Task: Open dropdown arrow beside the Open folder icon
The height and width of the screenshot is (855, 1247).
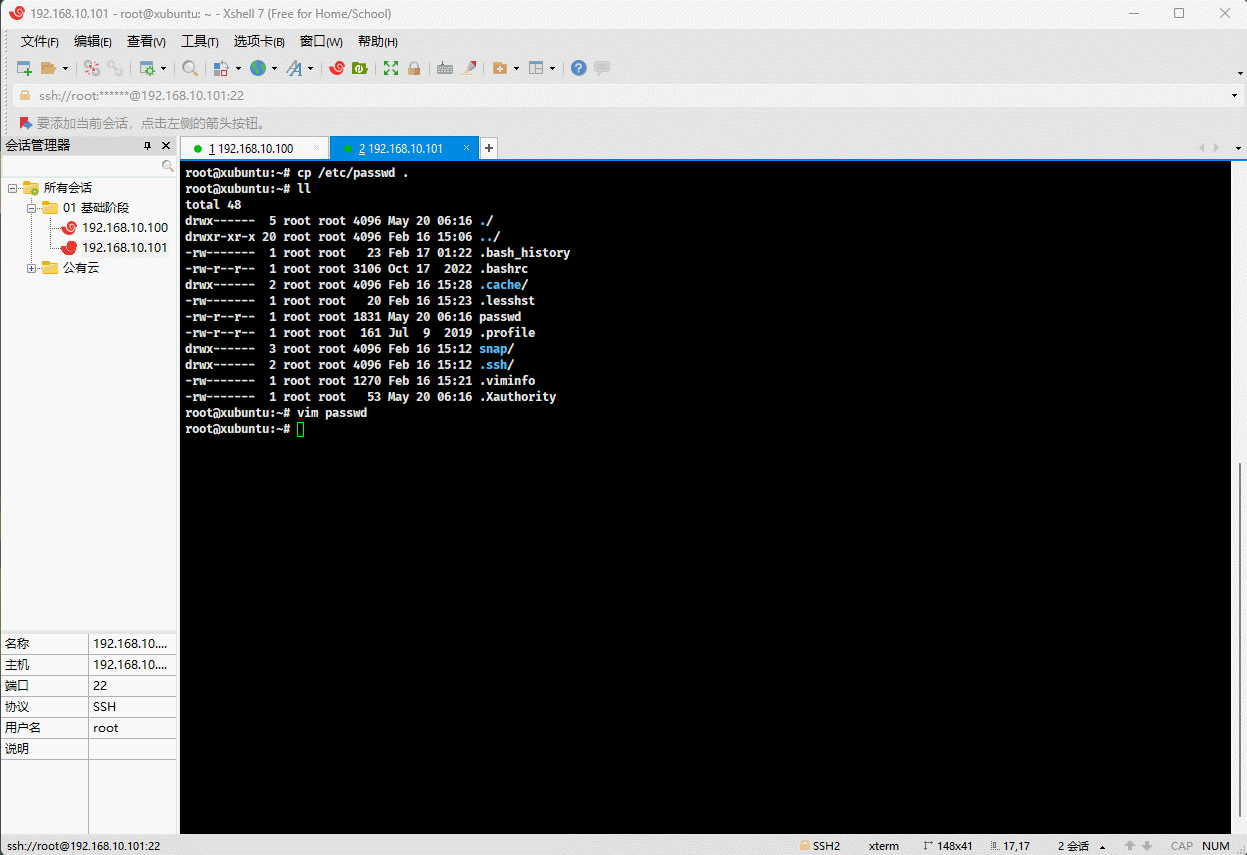Action: point(66,69)
